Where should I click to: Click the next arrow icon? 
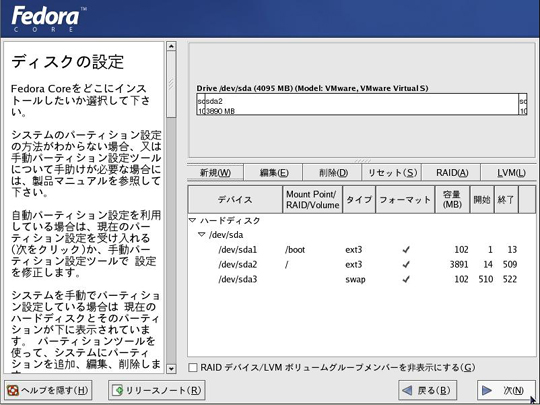tap(487, 390)
